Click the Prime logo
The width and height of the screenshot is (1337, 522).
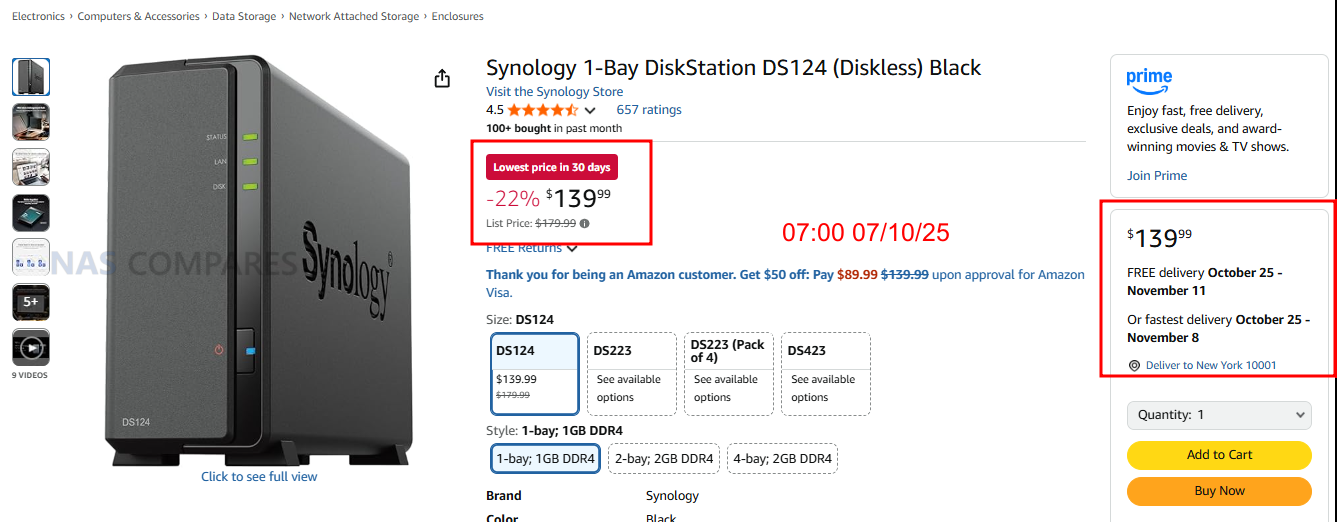[1149, 79]
